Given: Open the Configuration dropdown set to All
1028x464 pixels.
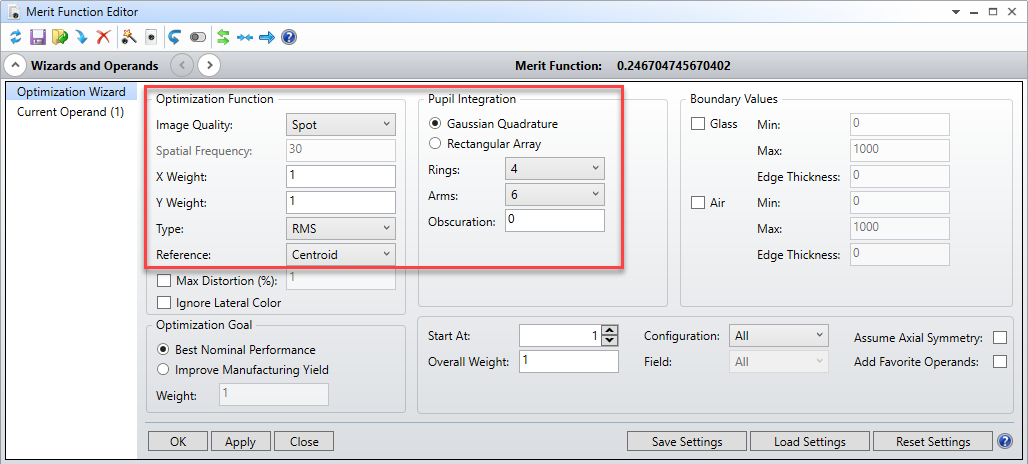Looking at the screenshot, I should point(779,336).
